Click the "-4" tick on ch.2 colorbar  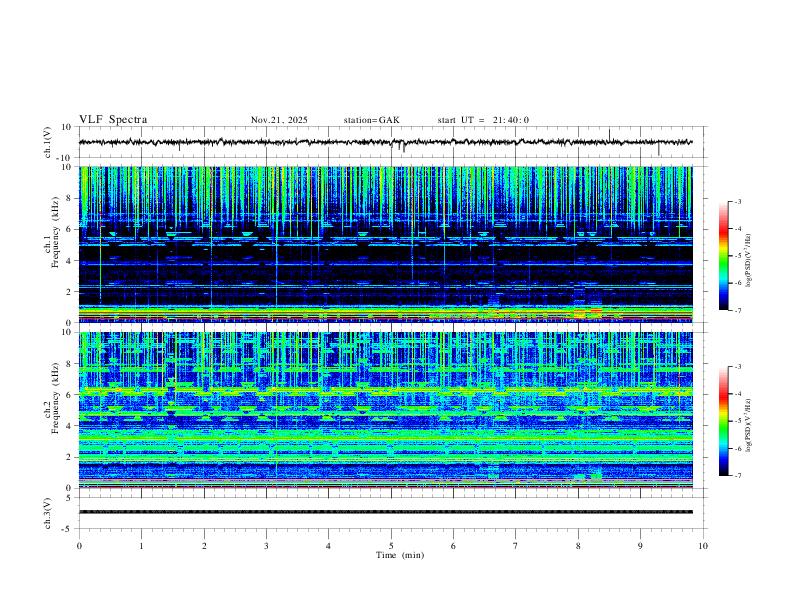[738, 394]
